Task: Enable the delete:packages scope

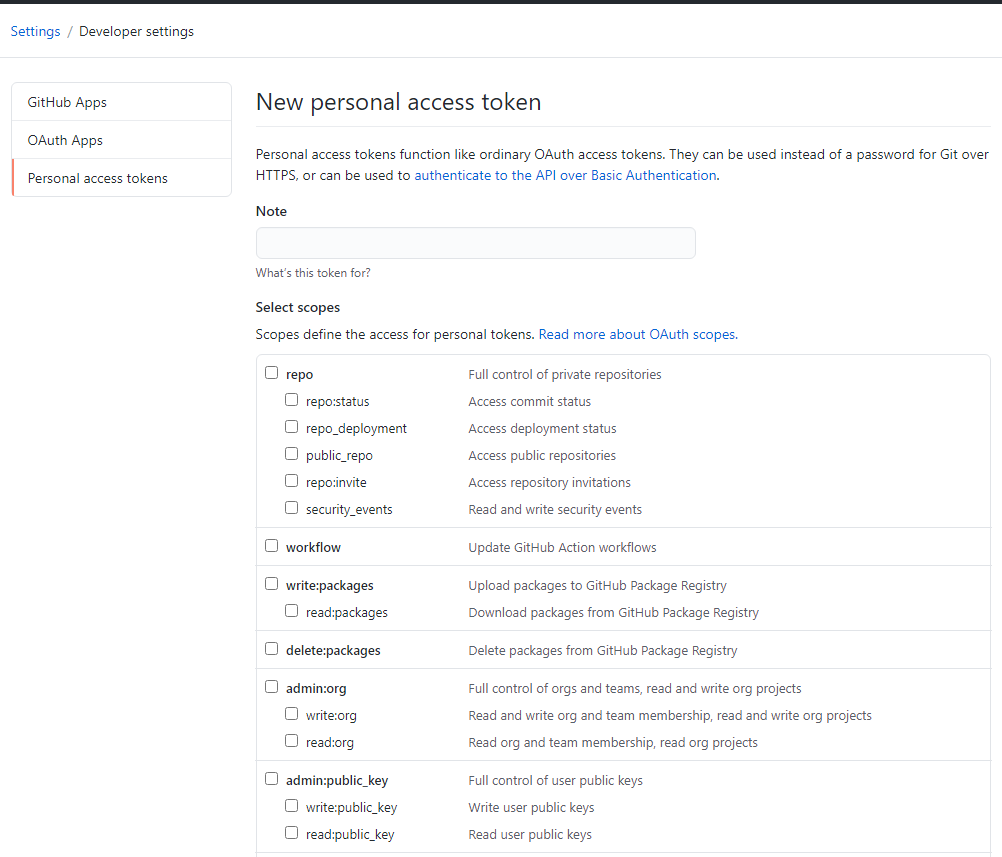Action: [271, 648]
